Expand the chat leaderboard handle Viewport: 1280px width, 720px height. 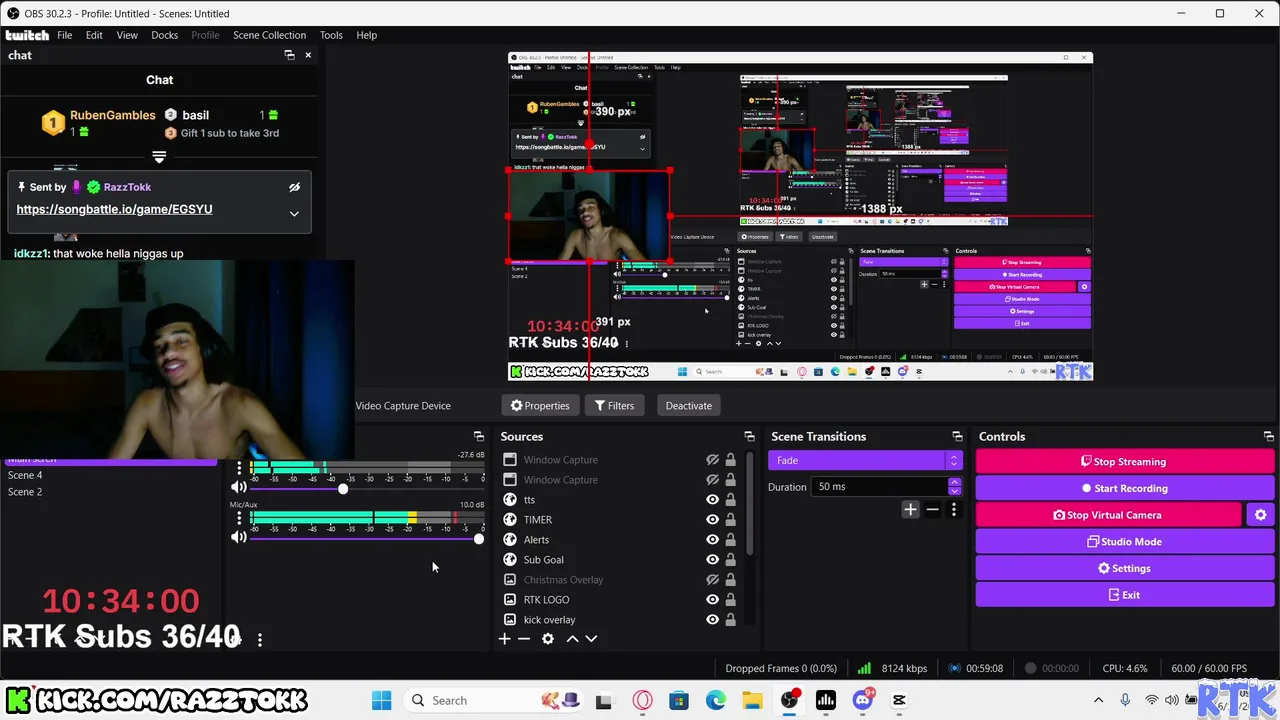coord(159,157)
